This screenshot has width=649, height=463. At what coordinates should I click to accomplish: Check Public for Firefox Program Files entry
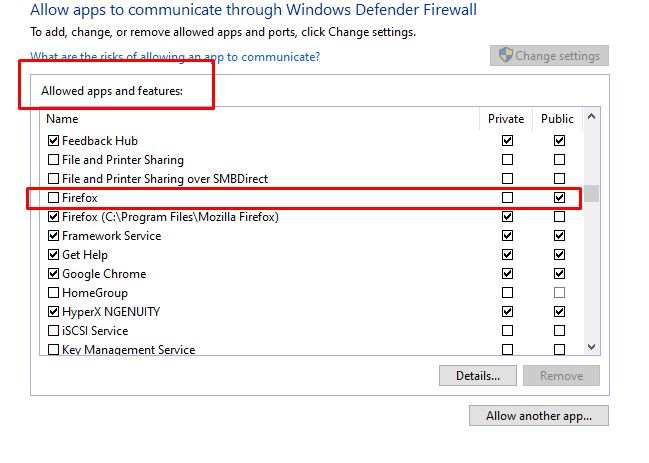coord(559,217)
